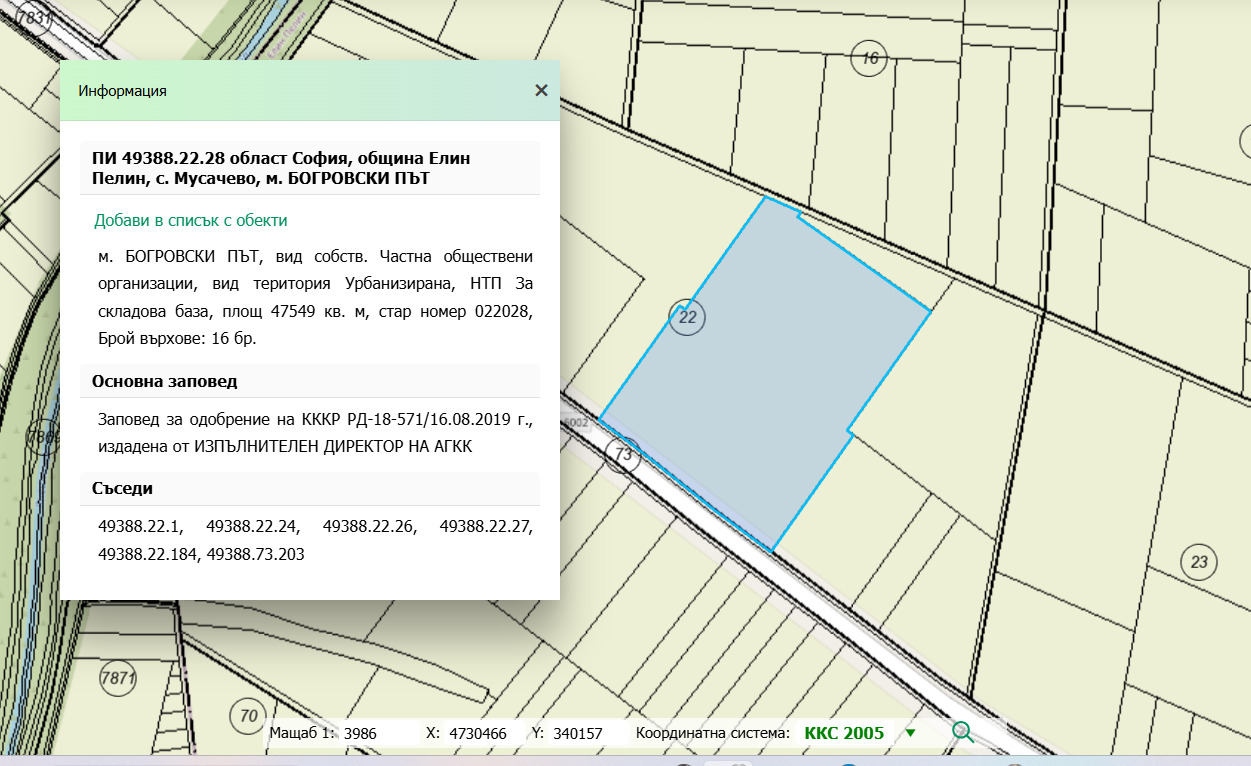The image size is (1251, 766).
Task: Click the magnifier search icon in bottom bar
Action: 962,732
